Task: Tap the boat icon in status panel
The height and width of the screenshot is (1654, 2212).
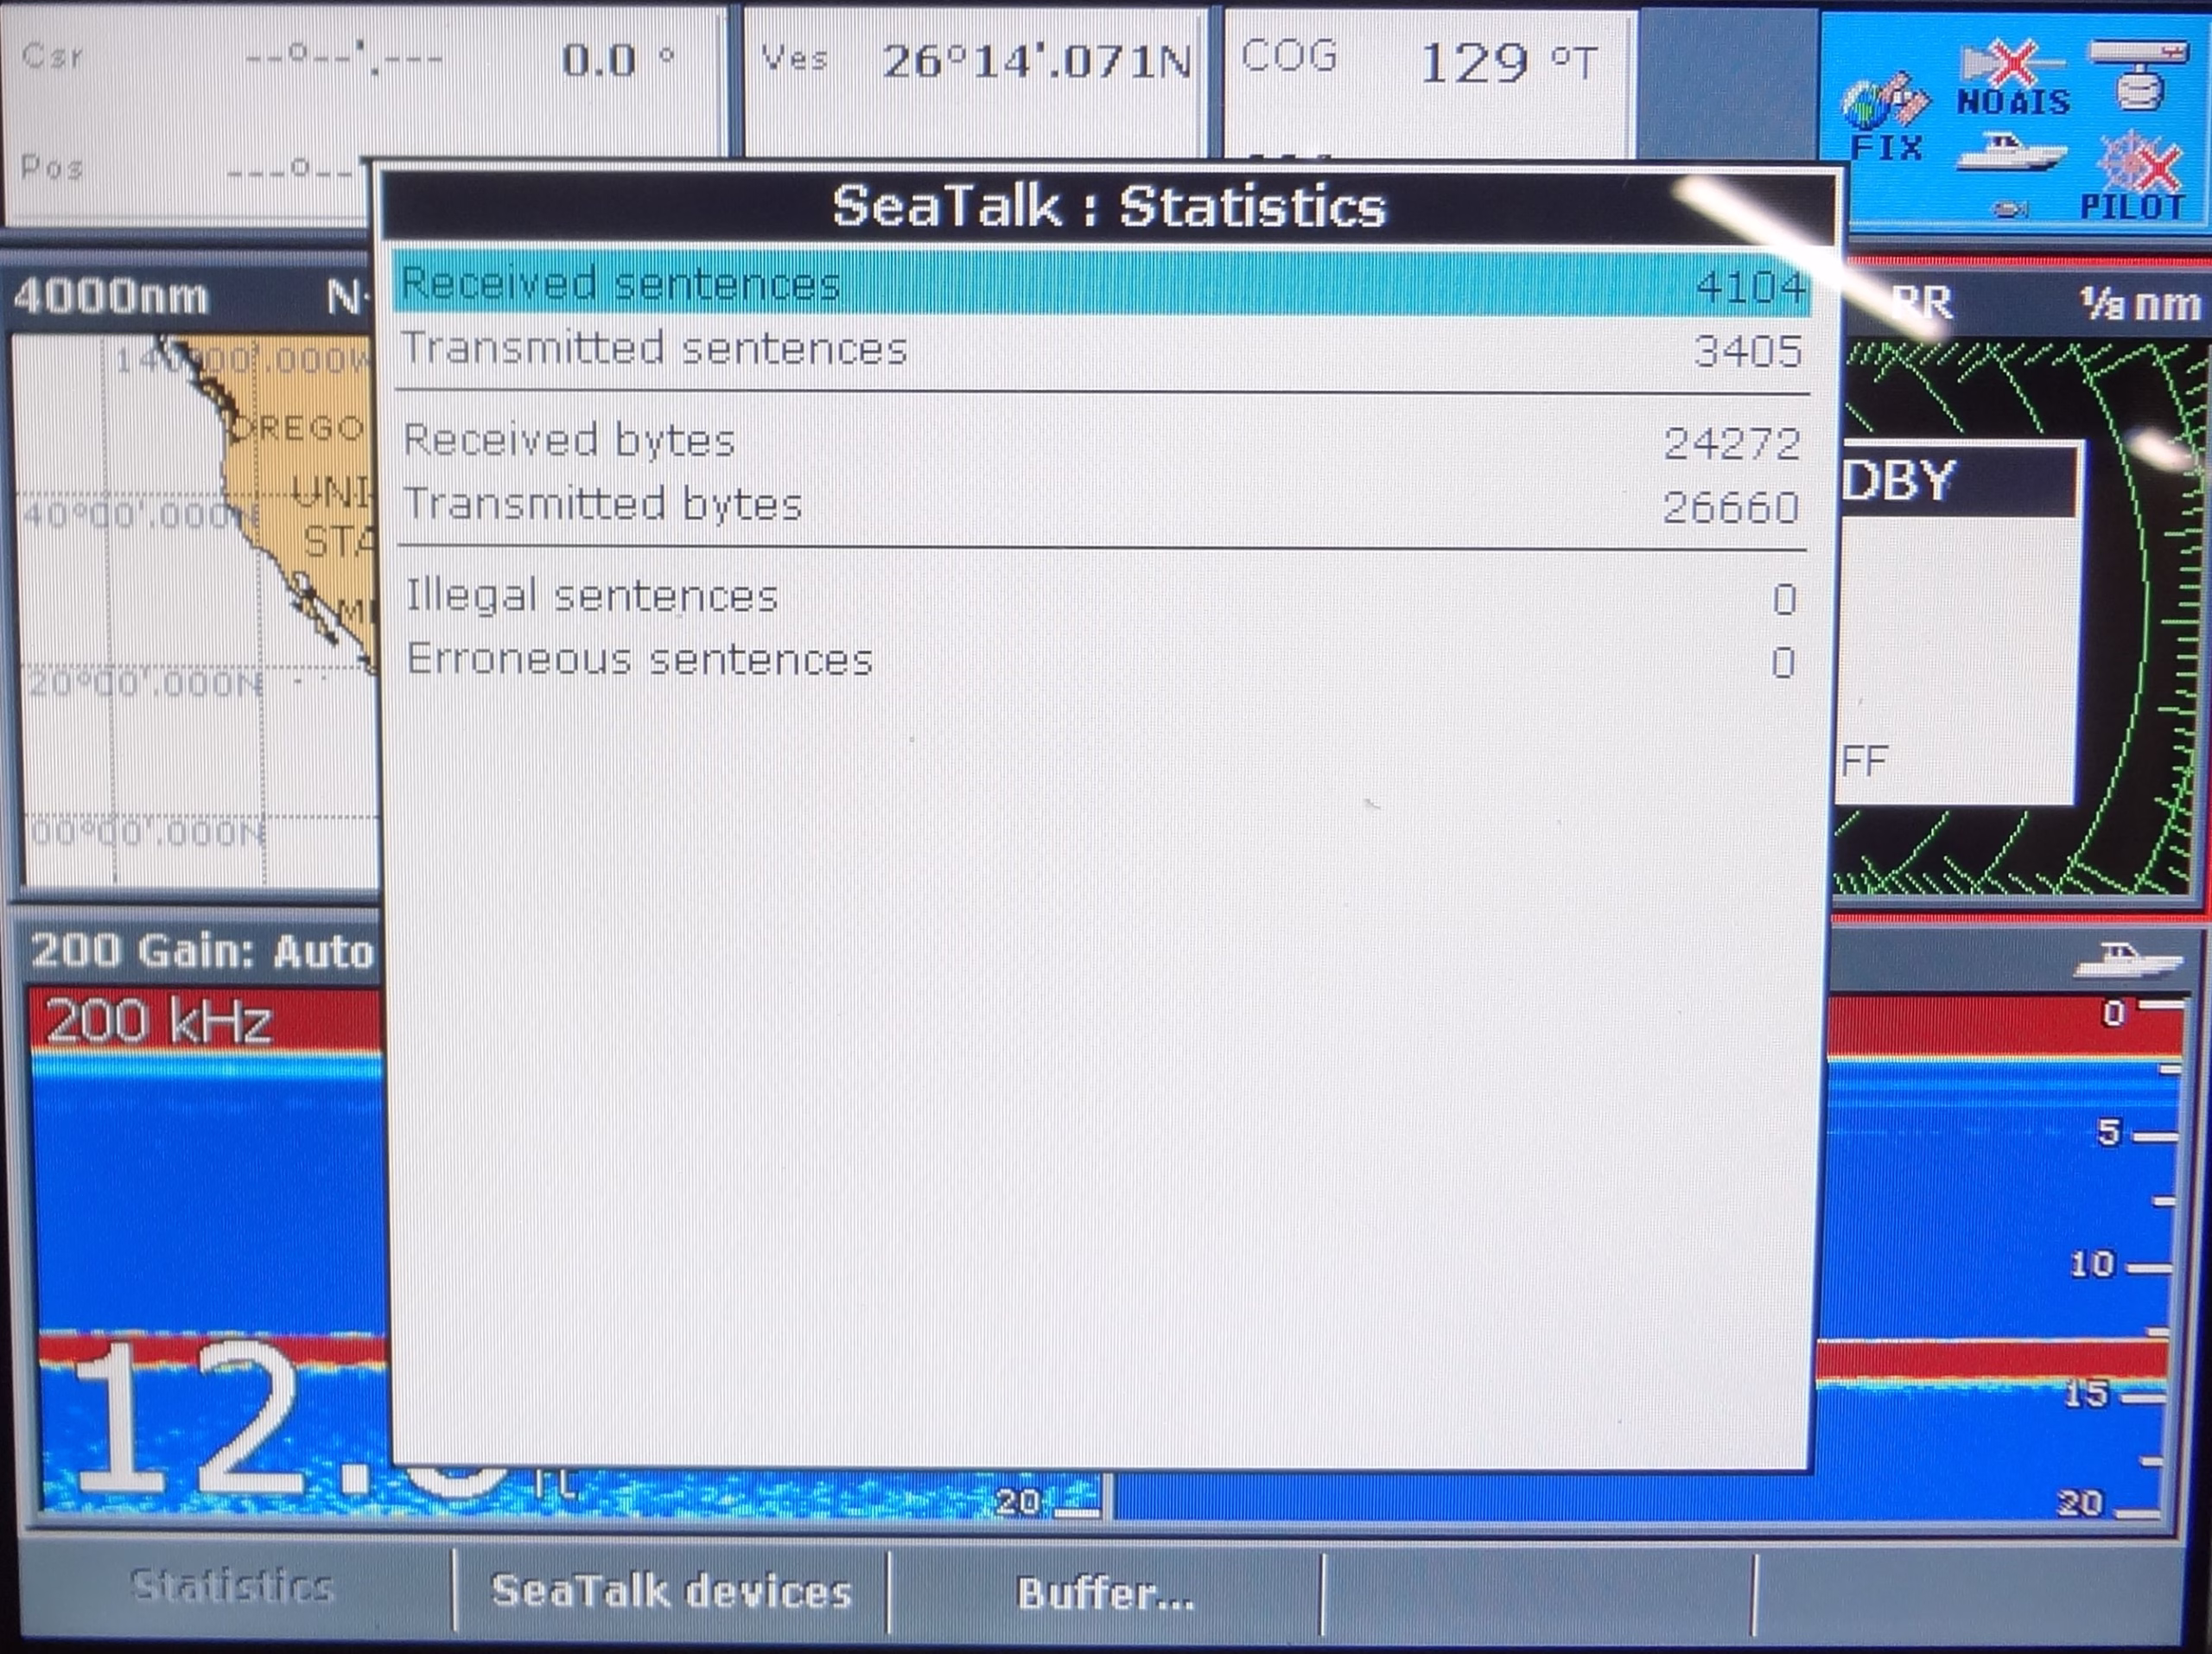Action: click(2010, 153)
